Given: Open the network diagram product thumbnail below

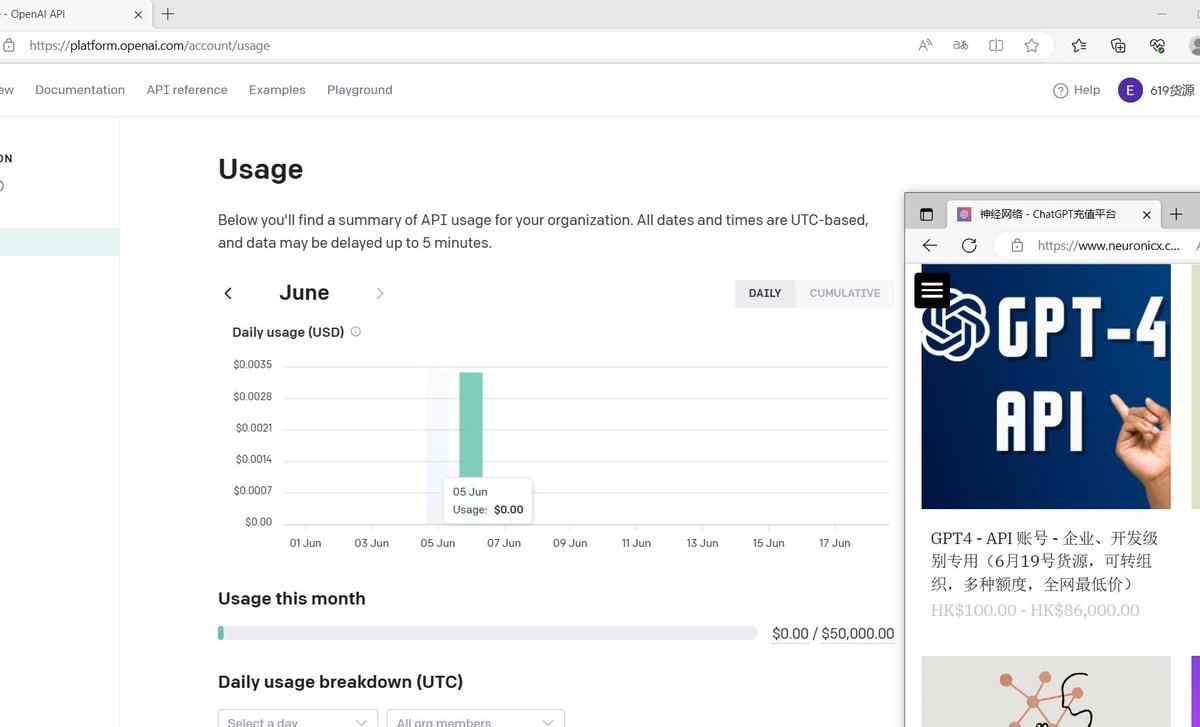Looking at the screenshot, I should click(x=1046, y=691).
